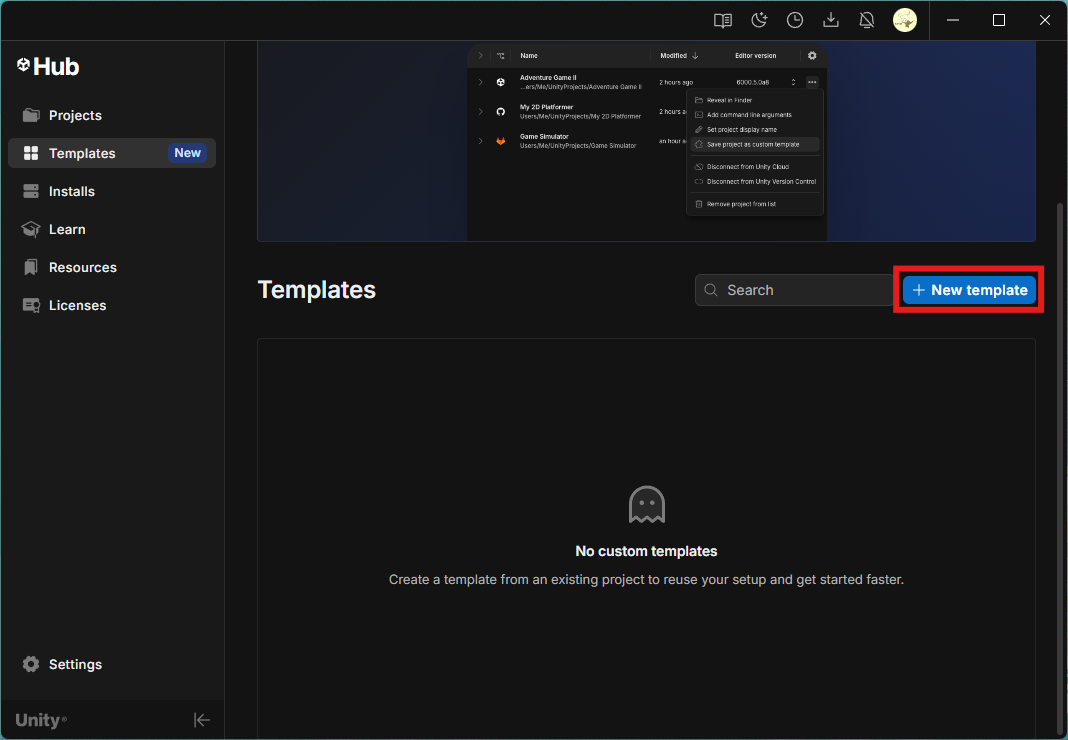Click the ghost icon in the empty state
1068x740 pixels.
pyautogui.click(x=646, y=505)
